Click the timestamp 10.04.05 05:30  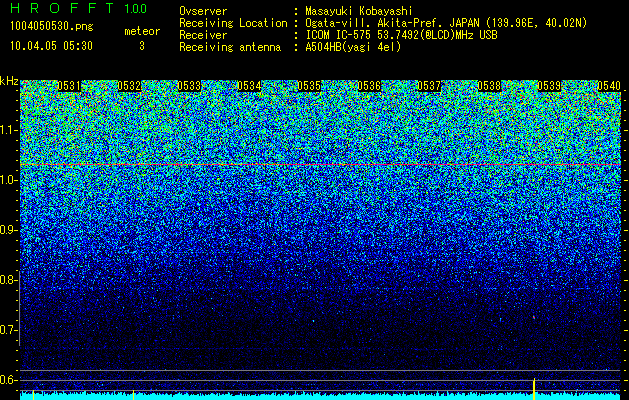(51, 46)
